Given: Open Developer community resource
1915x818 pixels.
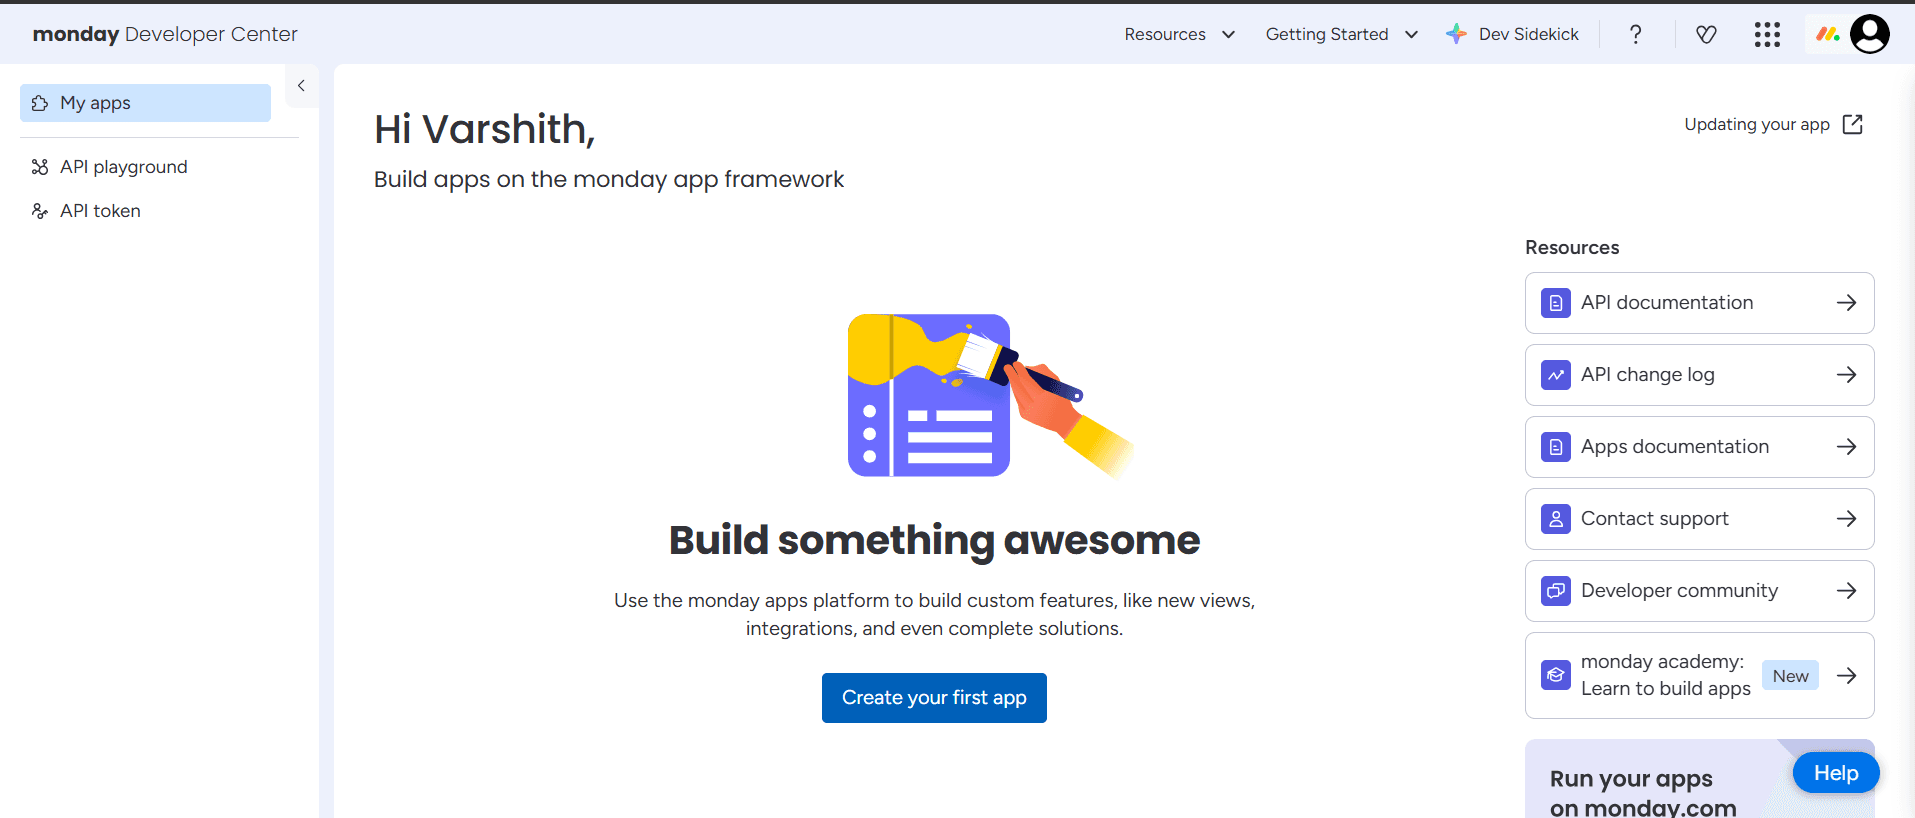Looking at the screenshot, I should [1699, 591].
